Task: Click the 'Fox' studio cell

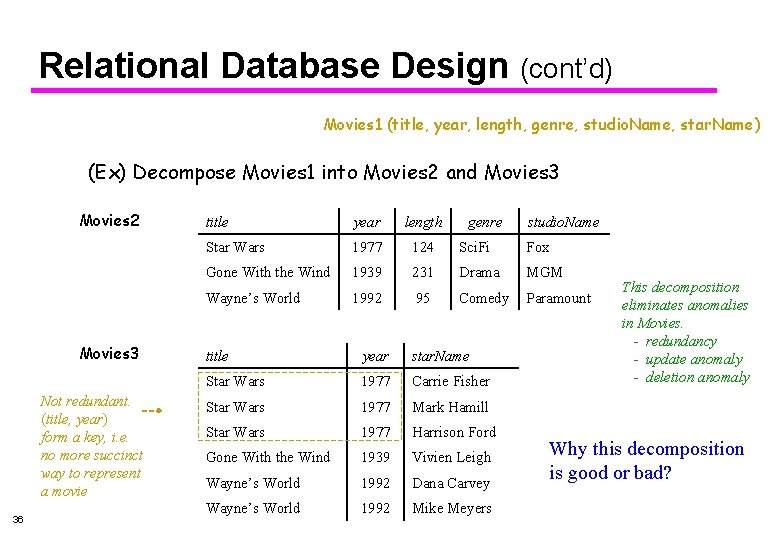Action: tap(538, 247)
